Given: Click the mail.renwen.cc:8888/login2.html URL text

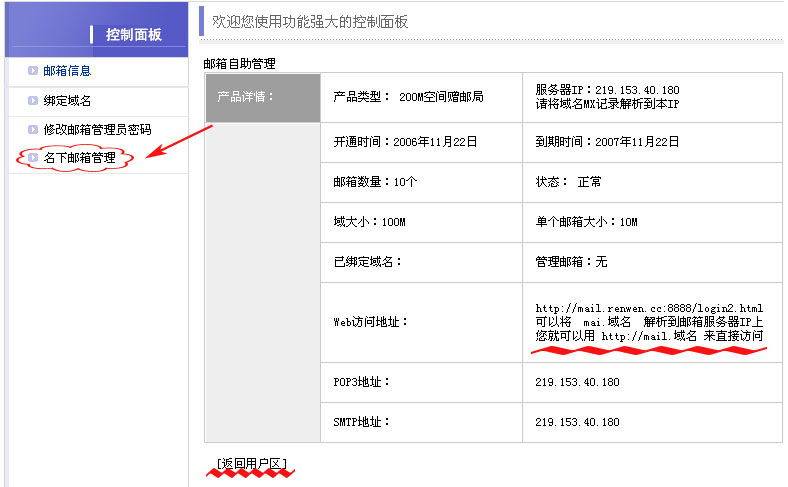Looking at the screenshot, I should 649,308.
